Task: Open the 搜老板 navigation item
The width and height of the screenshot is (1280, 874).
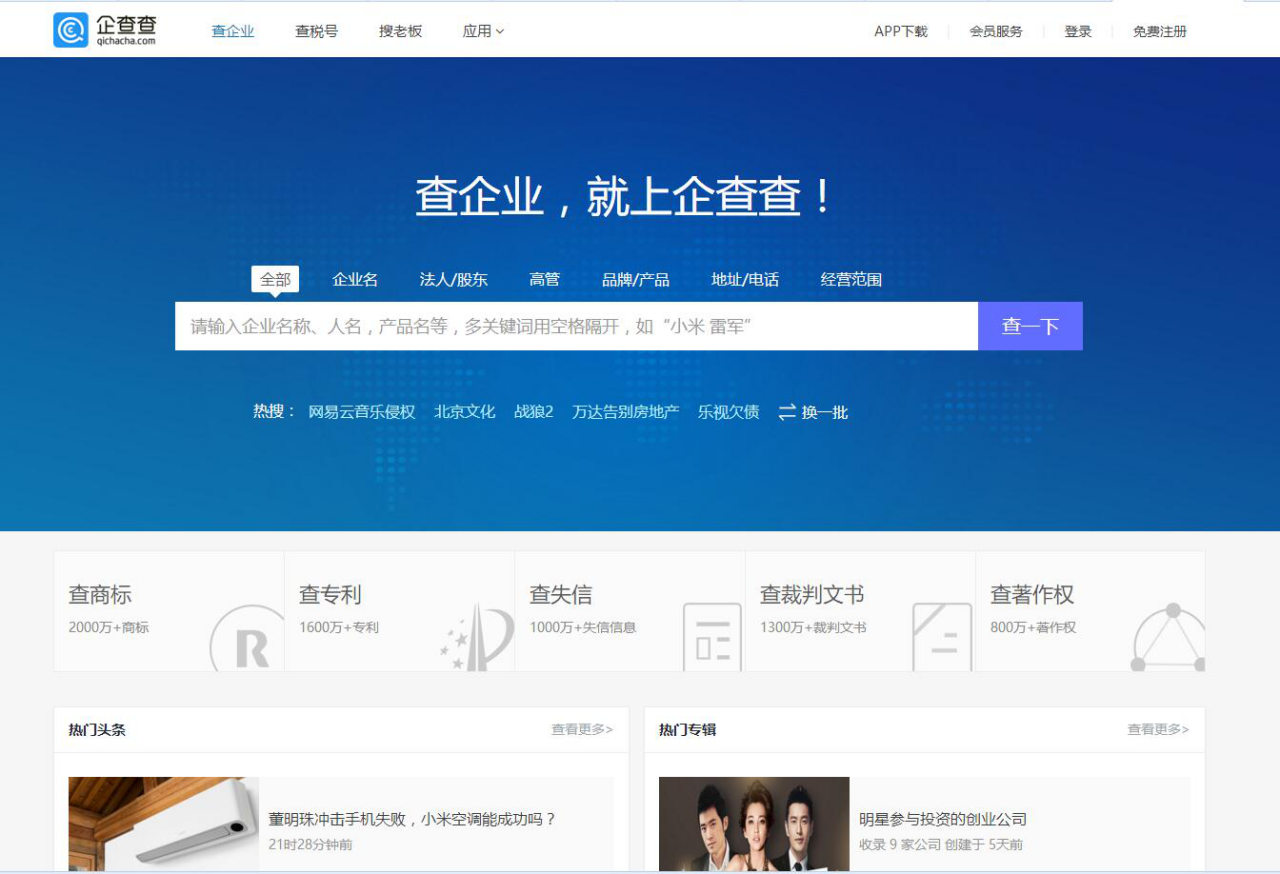Action: pyautogui.click(x=400, y=31)
